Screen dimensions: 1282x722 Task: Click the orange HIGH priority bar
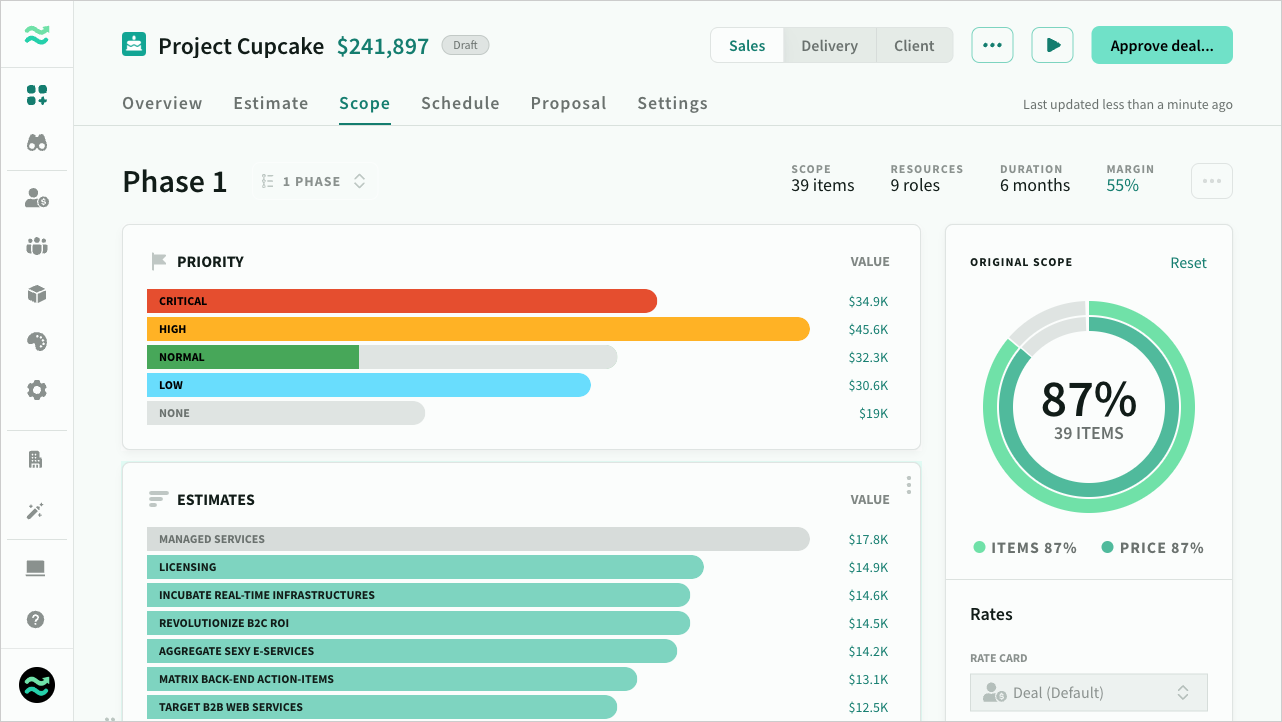(x=478, y=329)
